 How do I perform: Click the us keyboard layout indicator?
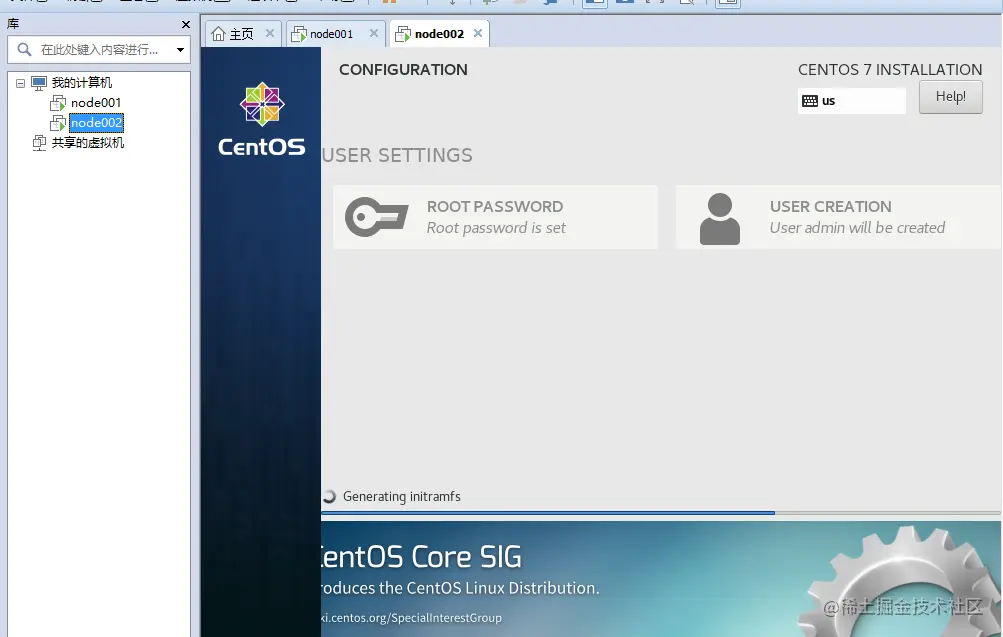point(851,100)
